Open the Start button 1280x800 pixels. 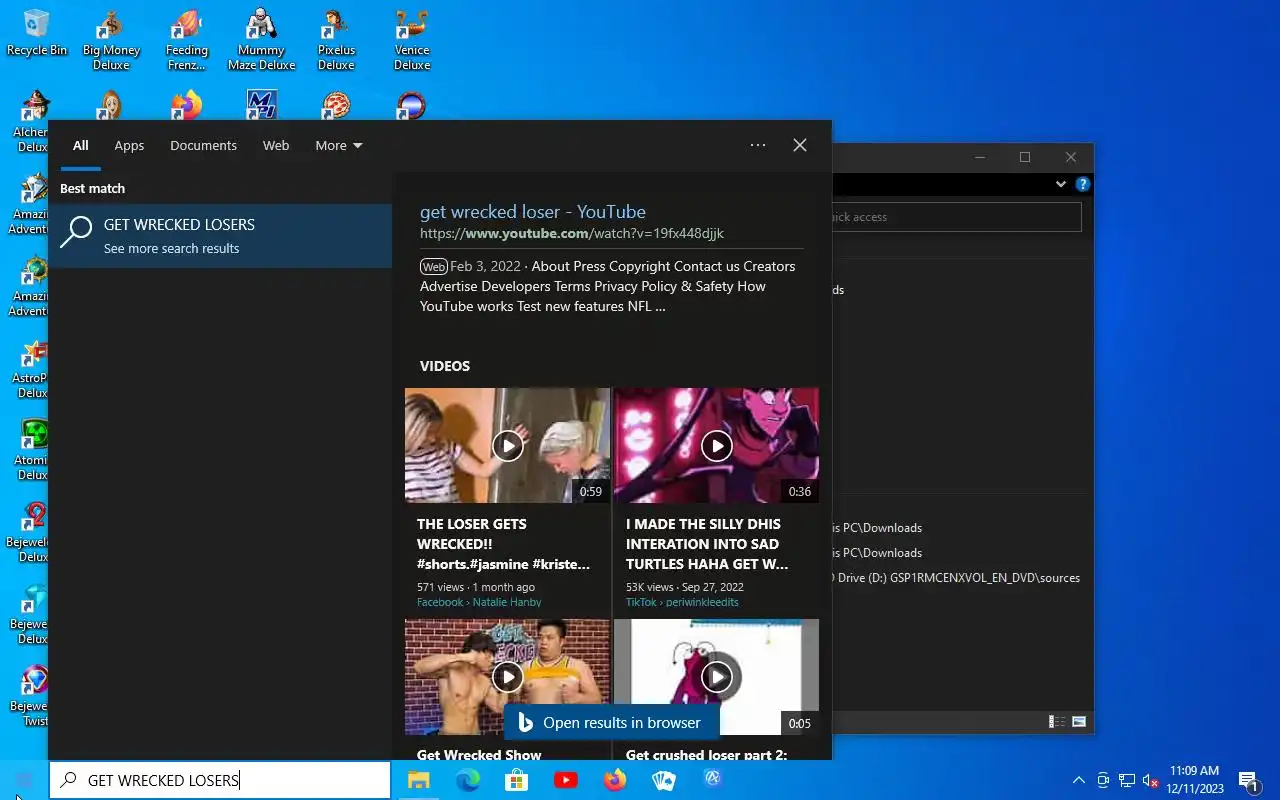coord(24,780)
